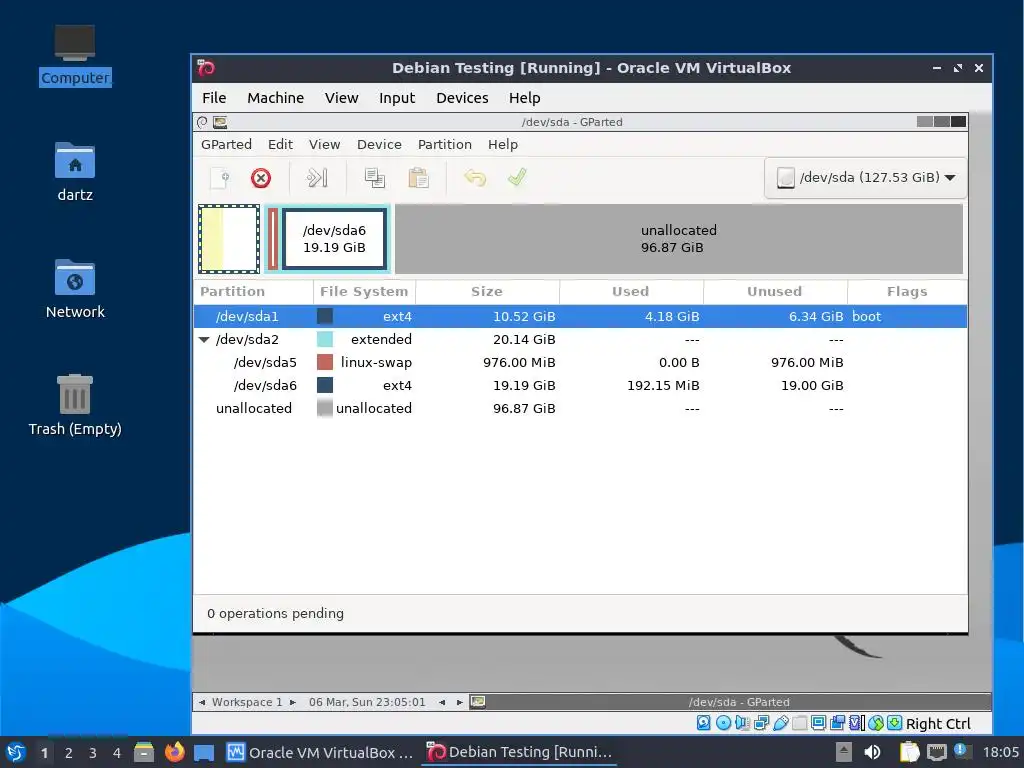
Task: Select the /dev/sda2 extended partition row
Action: click(x=580, y=340)
